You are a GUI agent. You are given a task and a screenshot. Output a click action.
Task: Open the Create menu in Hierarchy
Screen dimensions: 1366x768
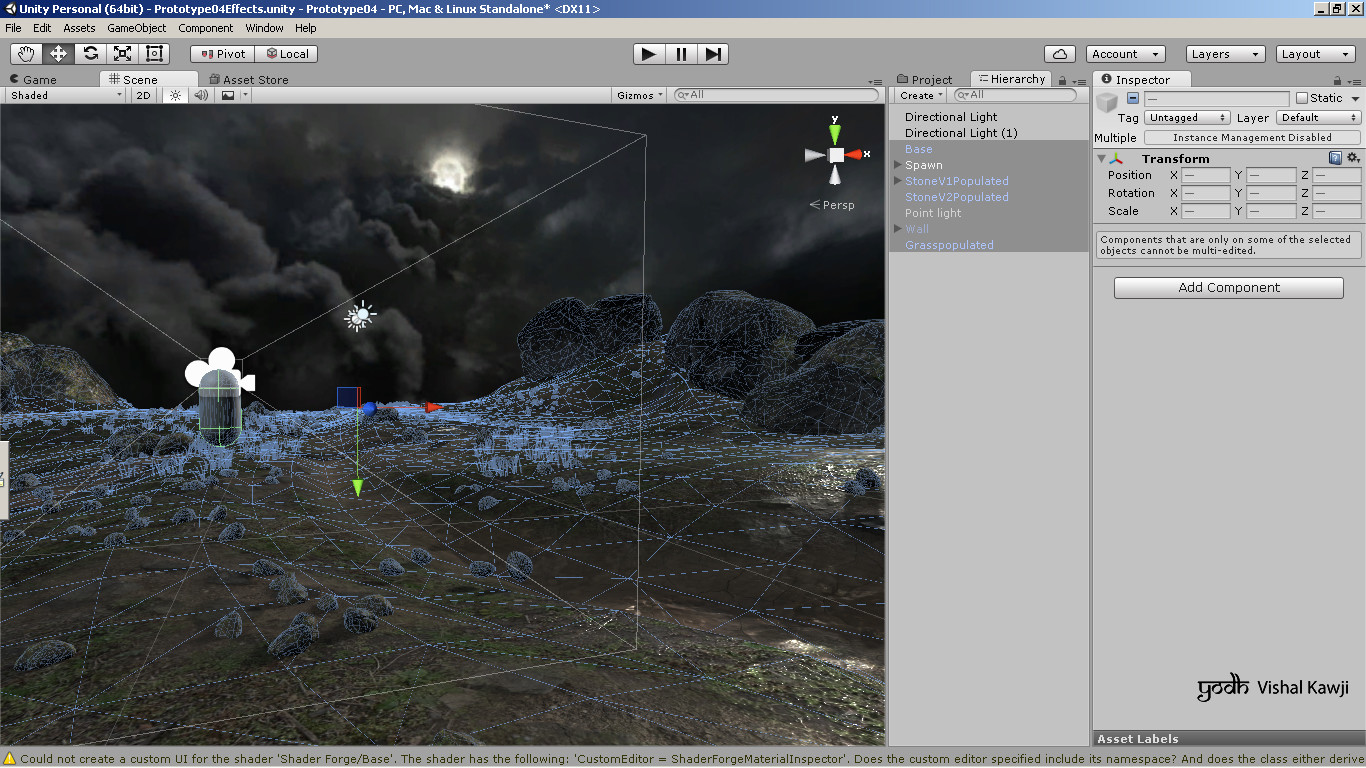(x=920, y=95)
